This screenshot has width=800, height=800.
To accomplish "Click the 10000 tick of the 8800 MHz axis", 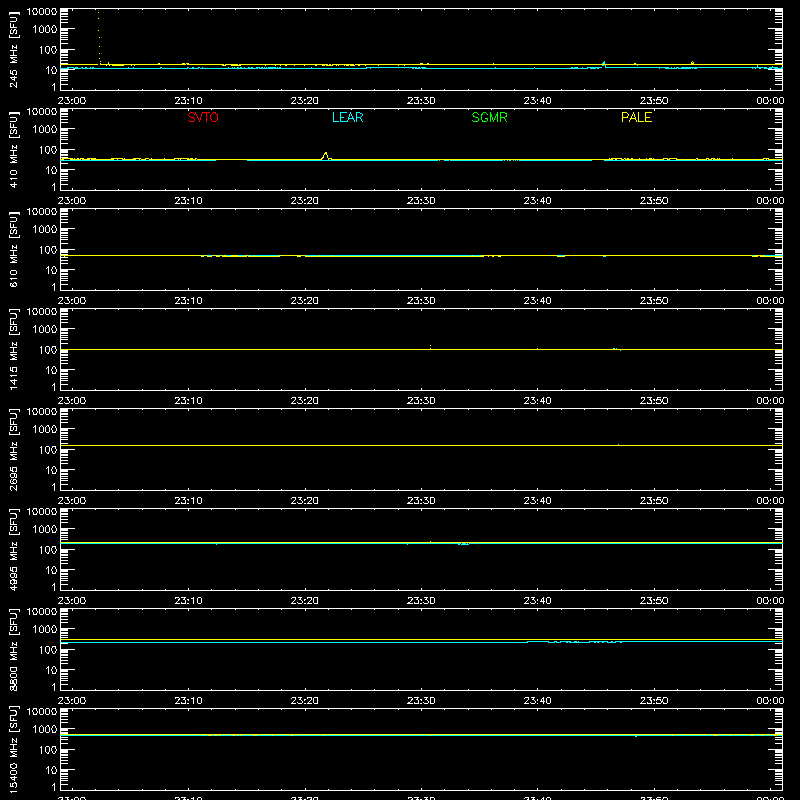I will point(42,612).
